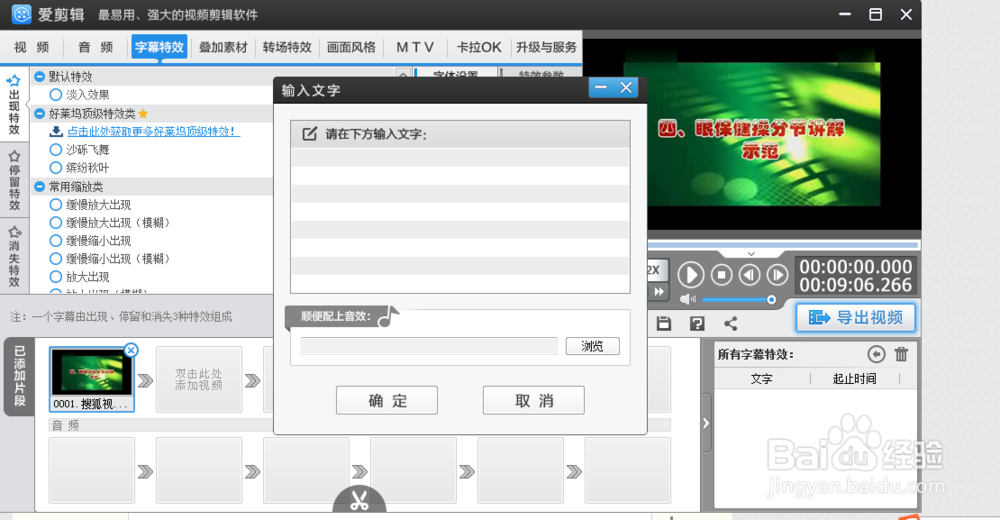Remove clip 0001 with its X badge
1000x520 pixels.
(131, 350)
